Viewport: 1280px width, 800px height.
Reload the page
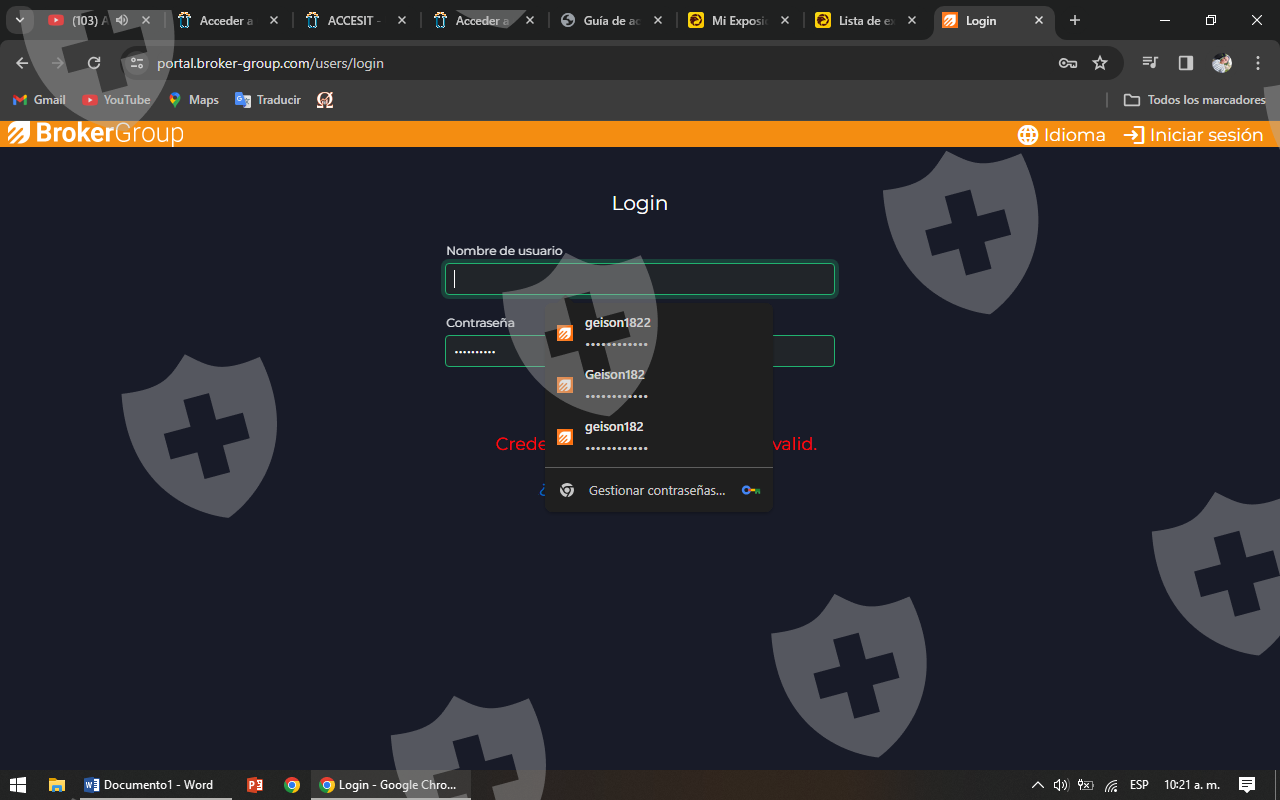[94, 63]
